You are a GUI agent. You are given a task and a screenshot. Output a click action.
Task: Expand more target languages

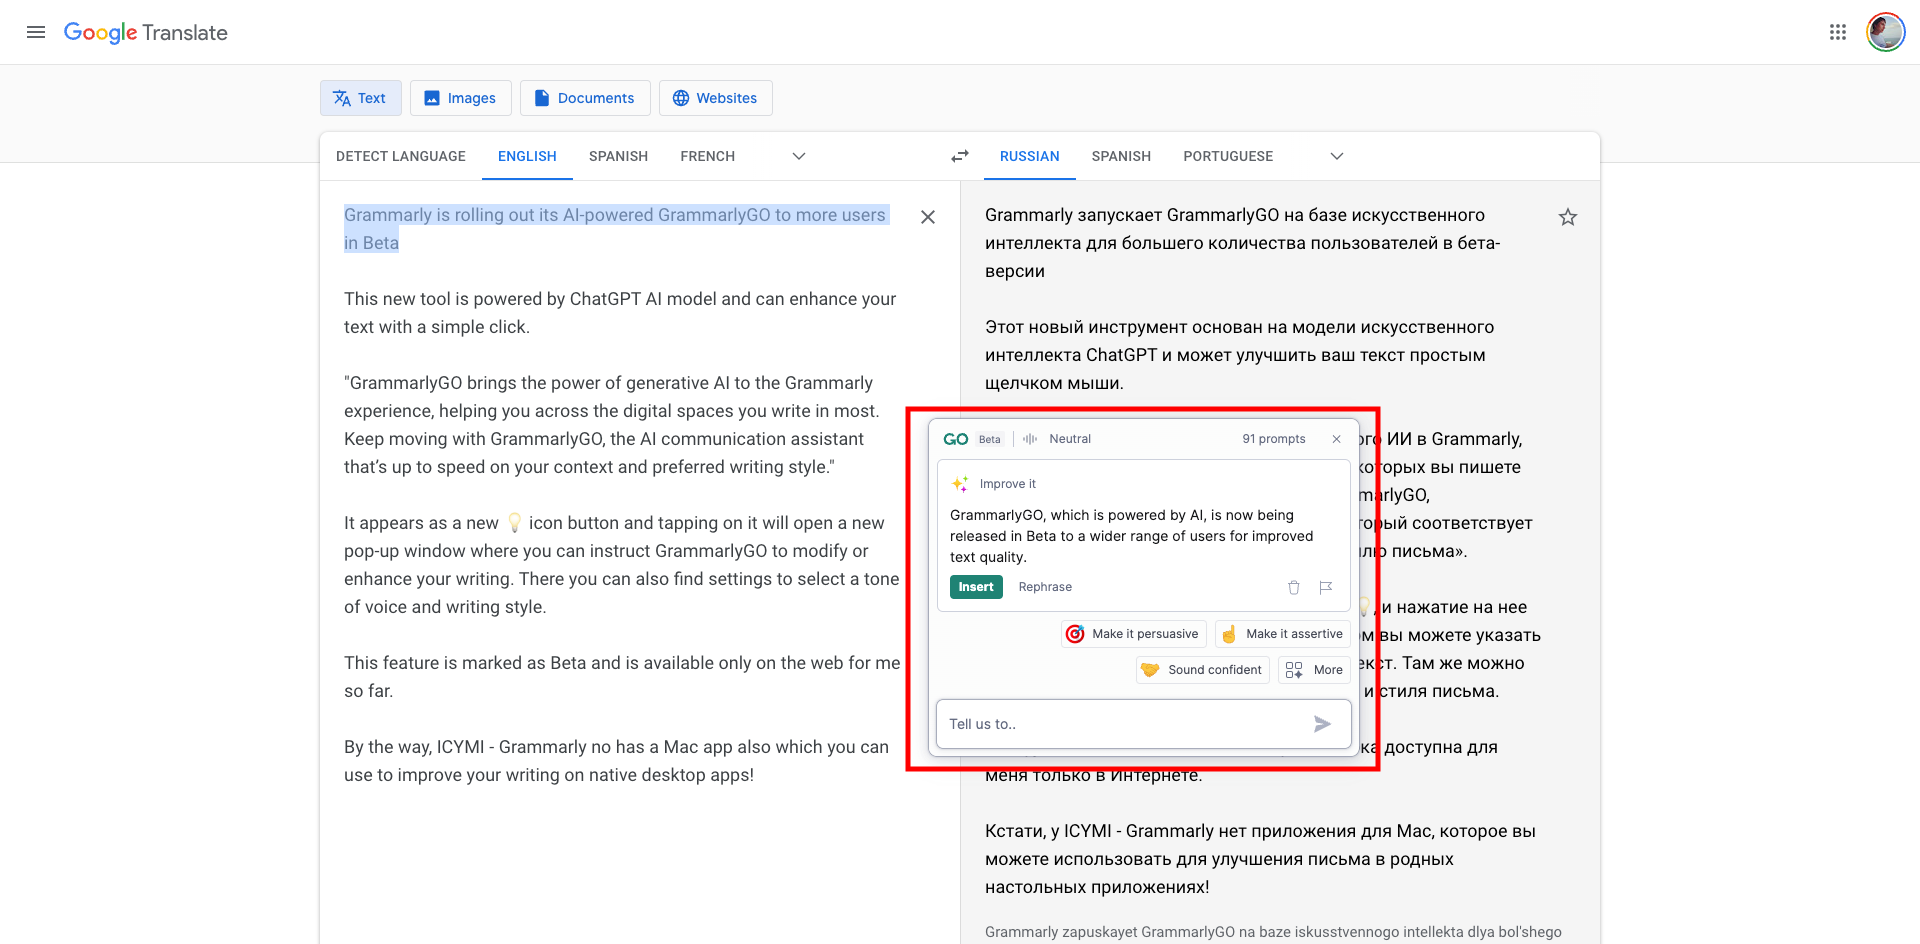point(1337,156)
